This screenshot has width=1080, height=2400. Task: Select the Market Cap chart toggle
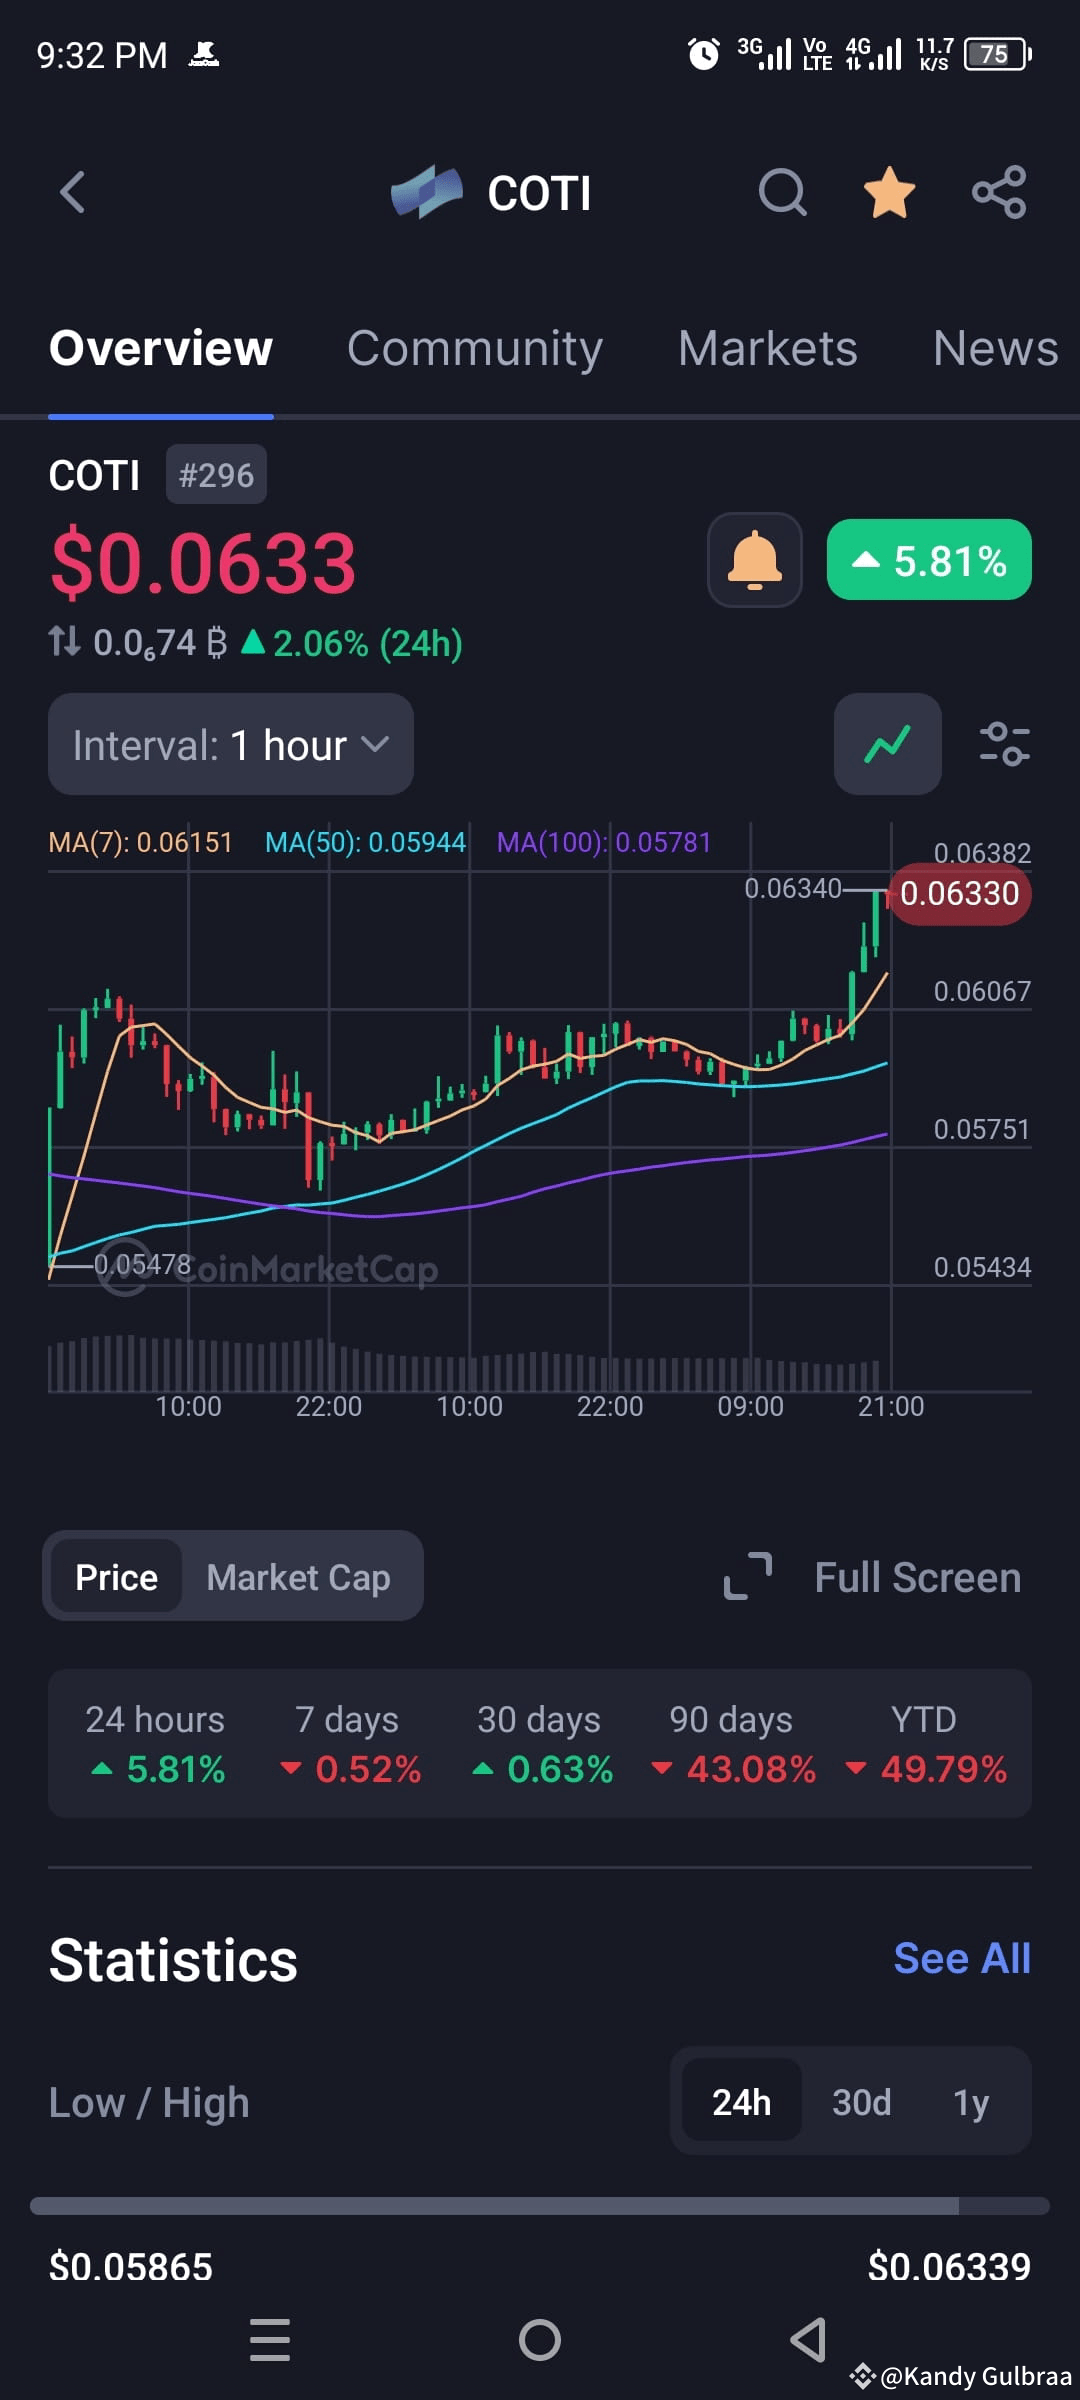[x=298, y=1577]
